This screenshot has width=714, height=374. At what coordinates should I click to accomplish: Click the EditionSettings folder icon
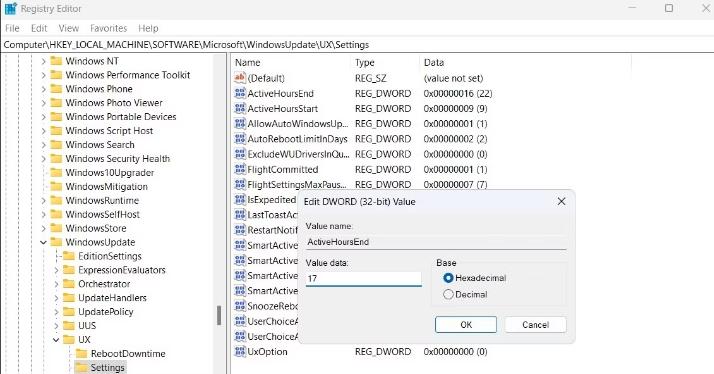point(69,256)
